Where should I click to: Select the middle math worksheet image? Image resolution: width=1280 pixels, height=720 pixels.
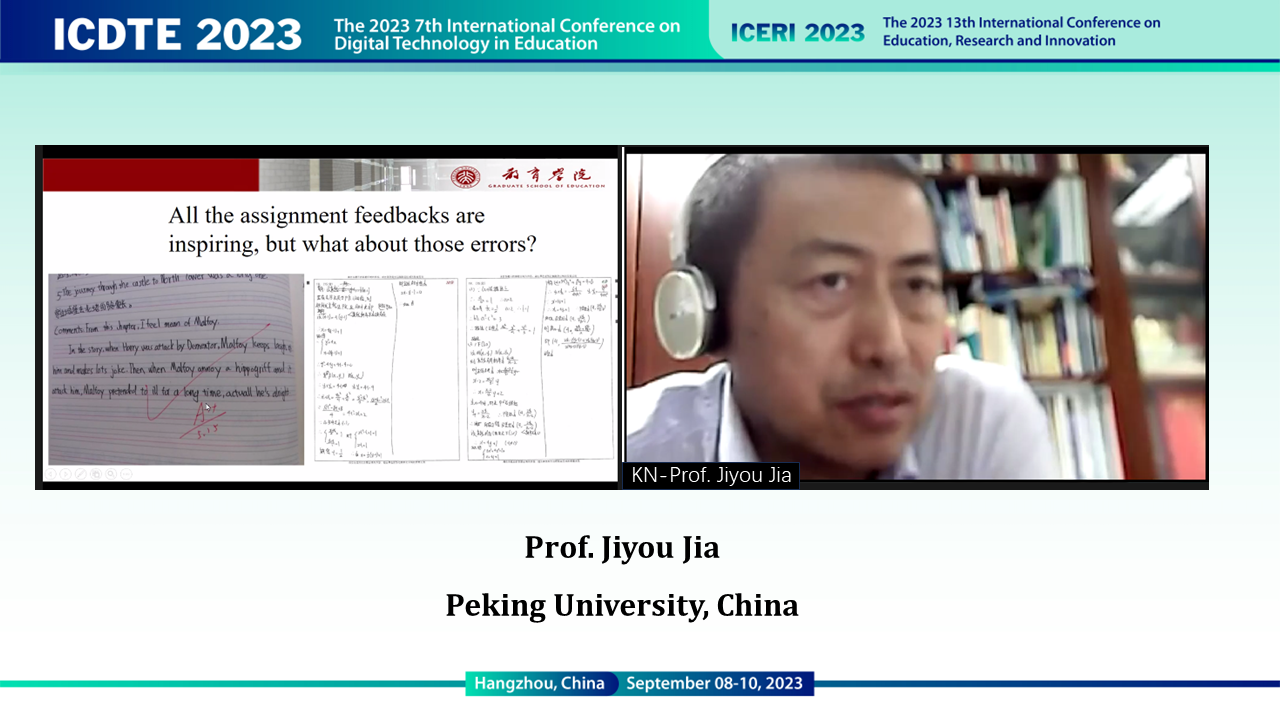pyautogui.click(x=386, y=368)
